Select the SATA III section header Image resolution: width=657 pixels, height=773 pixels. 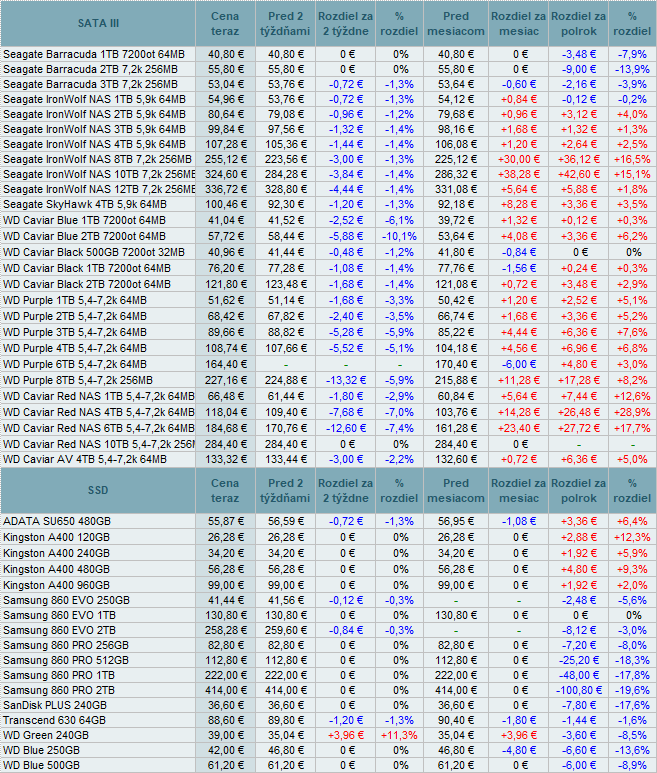pos(98,23)
